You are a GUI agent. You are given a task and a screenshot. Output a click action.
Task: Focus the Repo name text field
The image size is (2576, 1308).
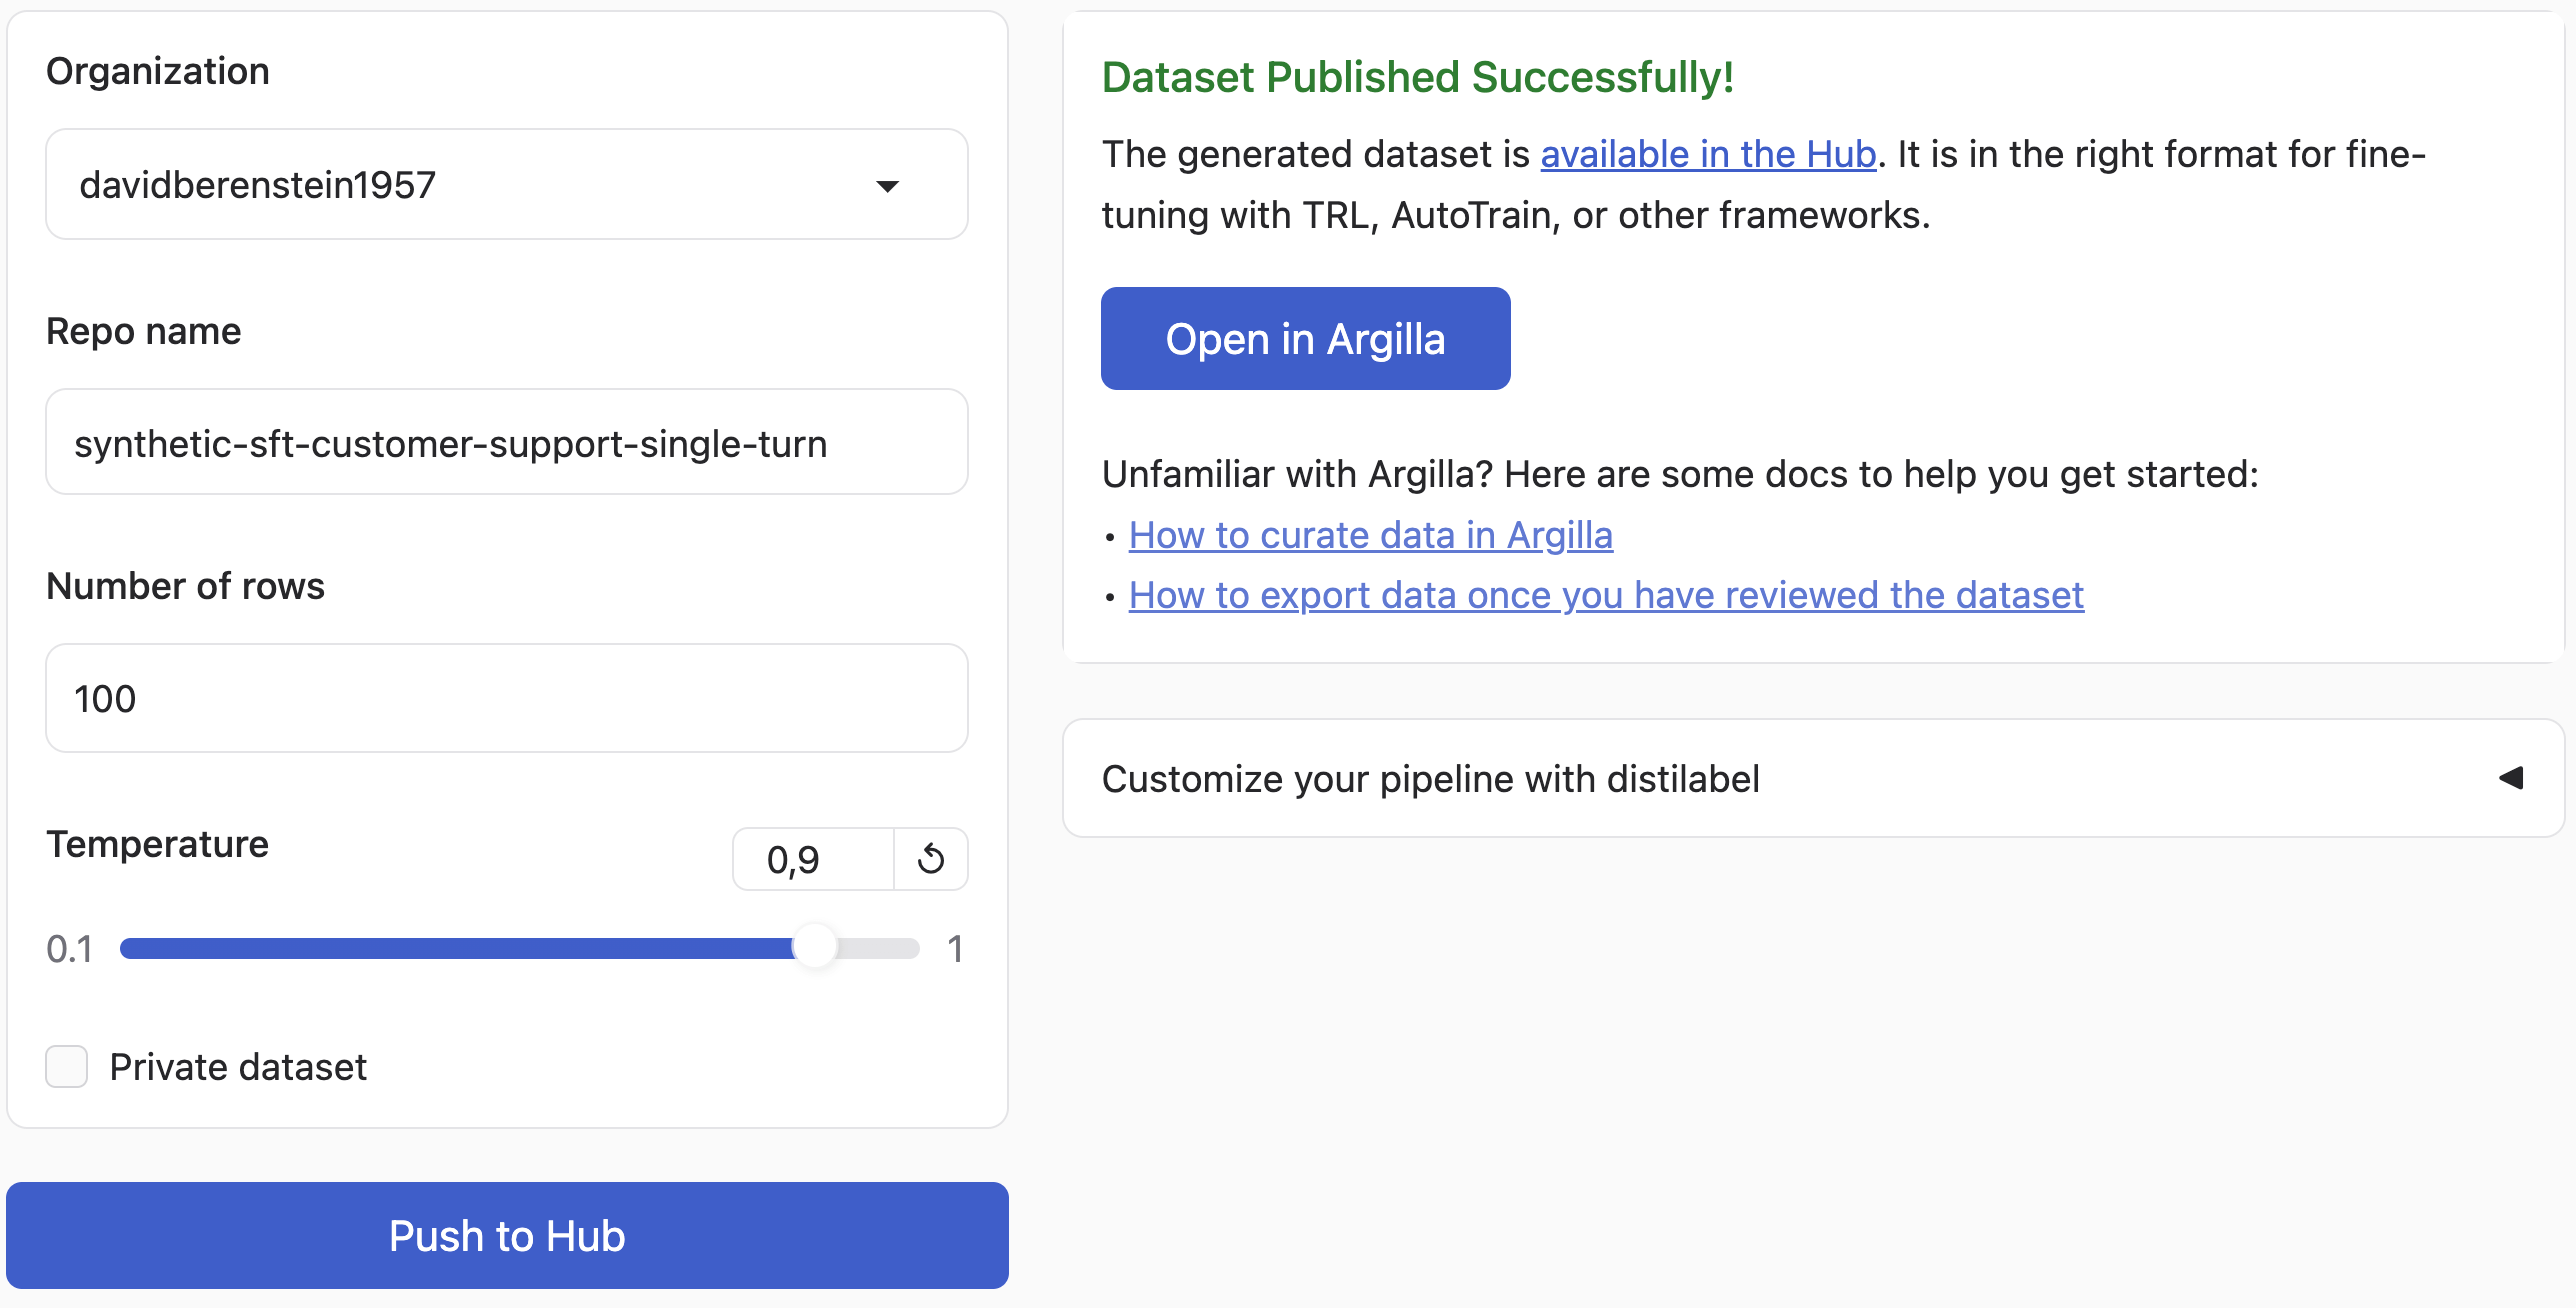(x=506, y=443)
